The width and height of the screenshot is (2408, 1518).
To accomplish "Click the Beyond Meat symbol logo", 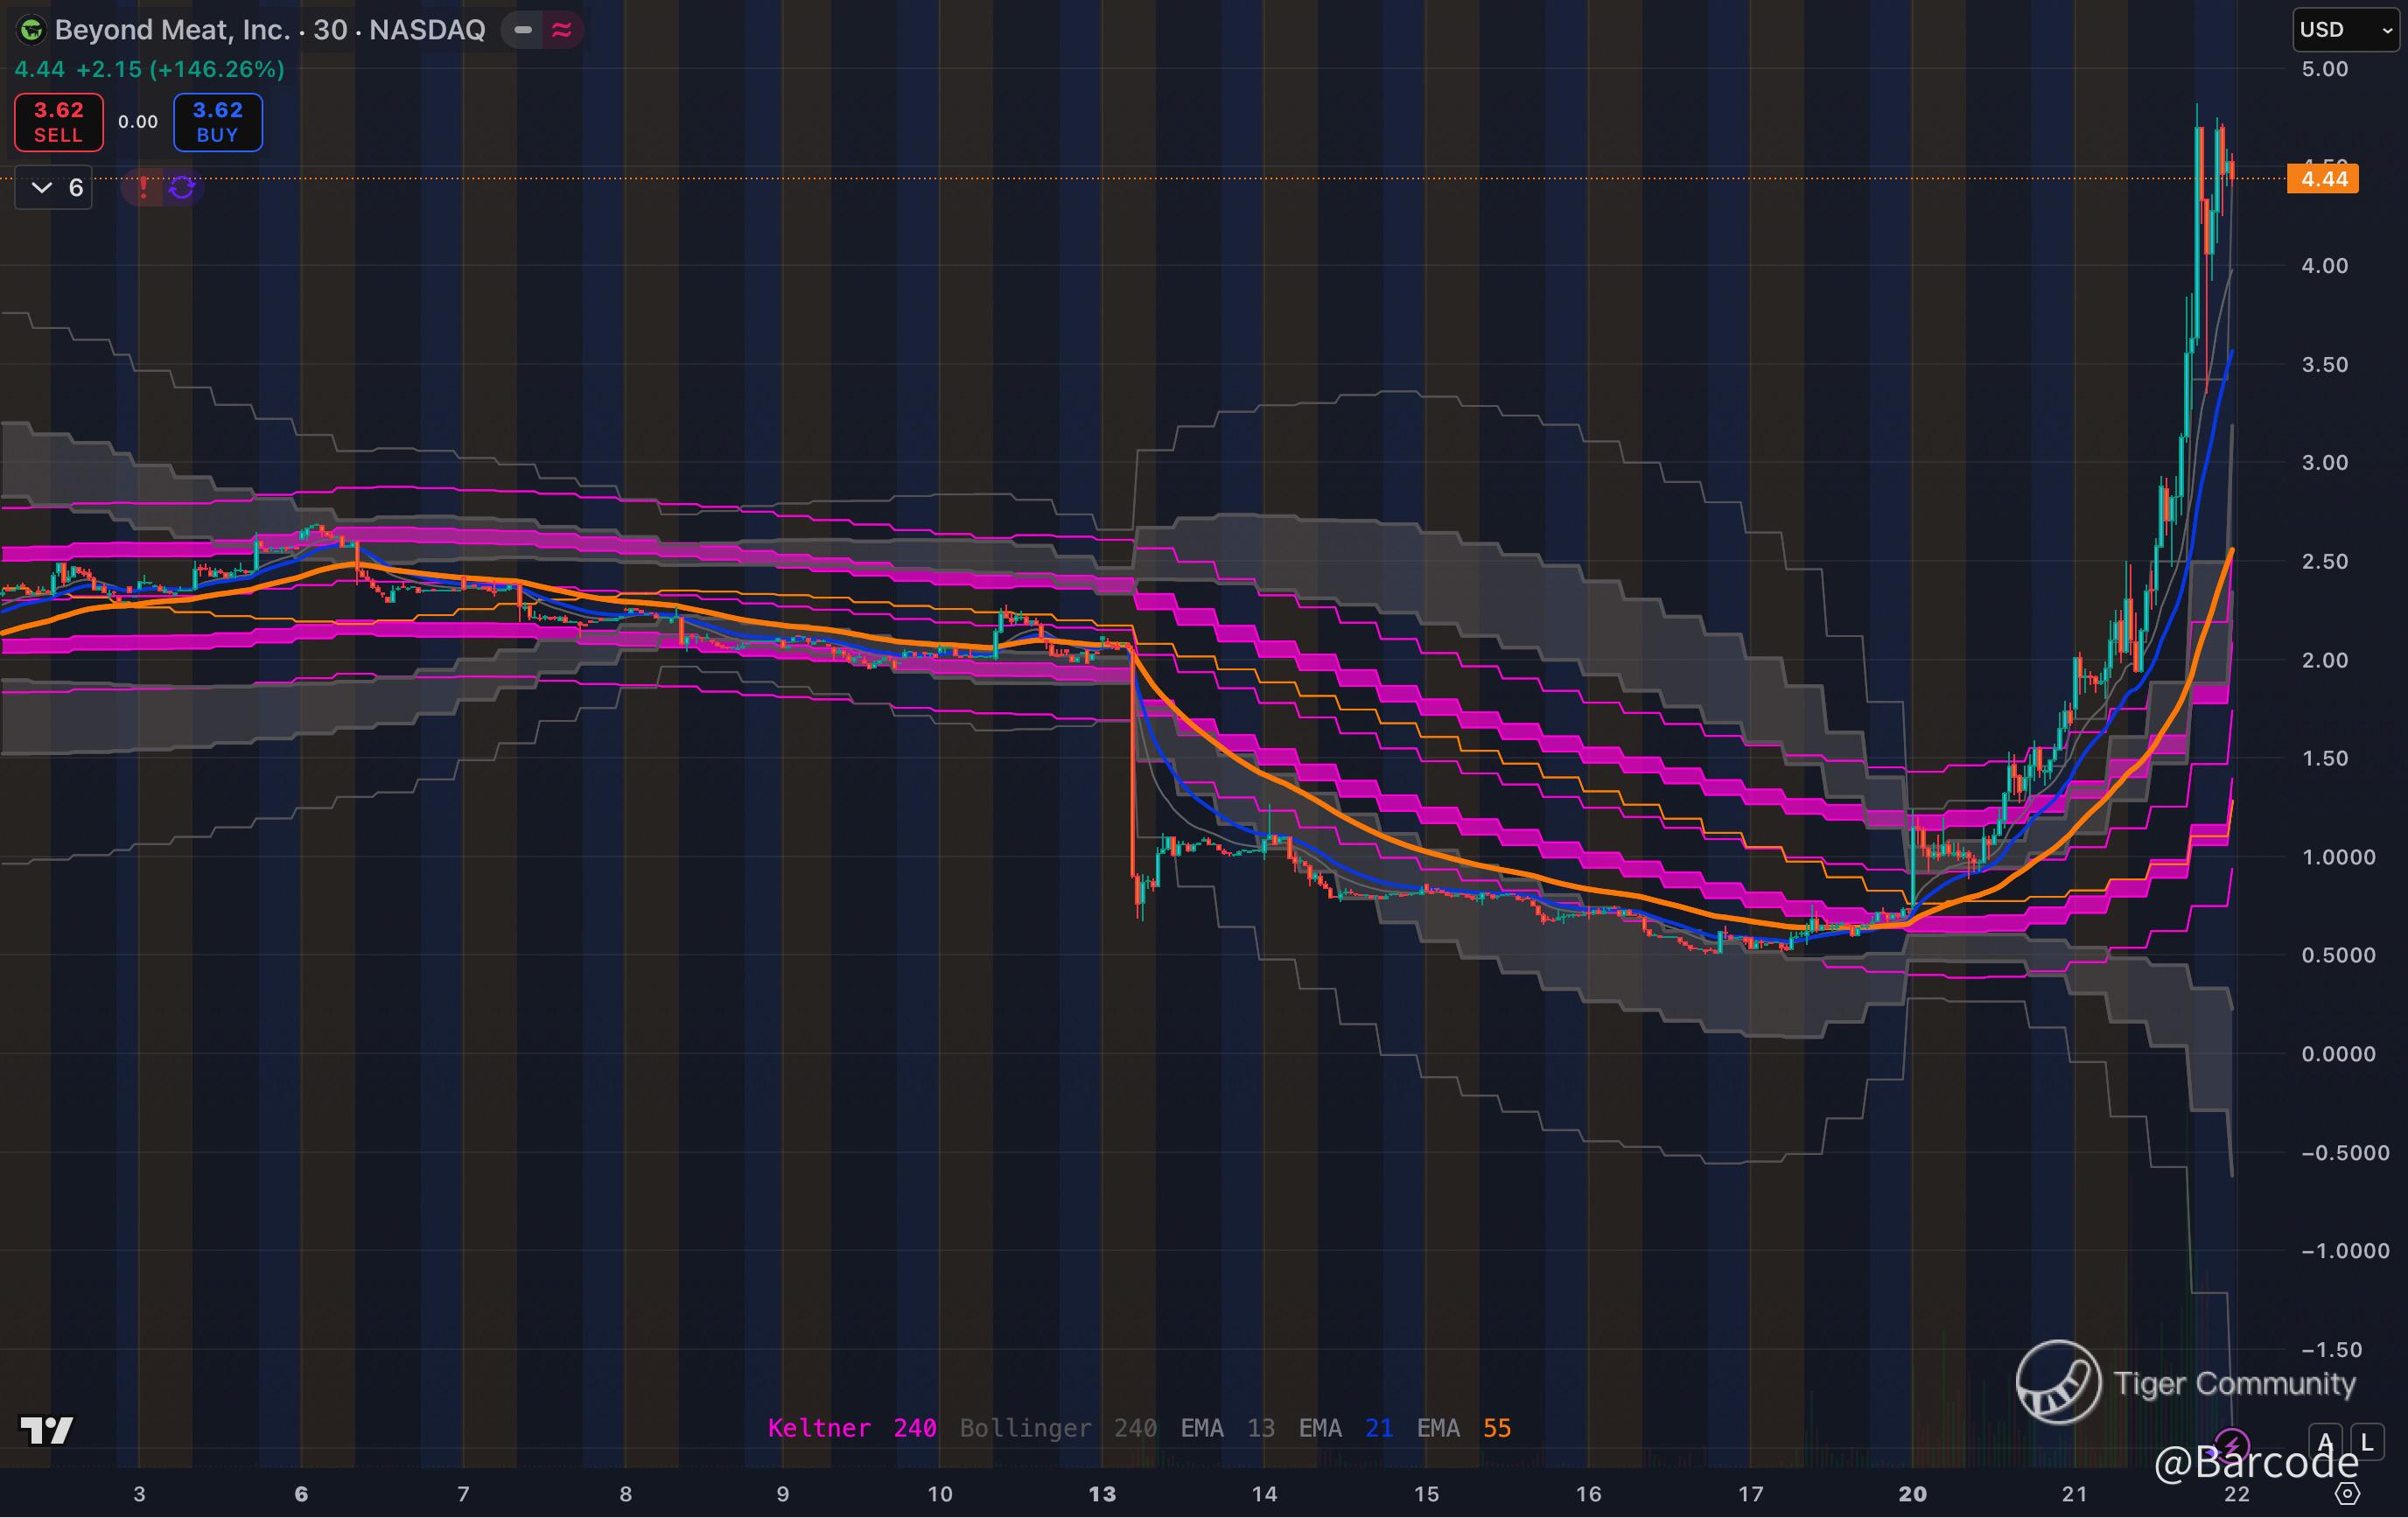I will pyautogui.click(x=31, y=30).
